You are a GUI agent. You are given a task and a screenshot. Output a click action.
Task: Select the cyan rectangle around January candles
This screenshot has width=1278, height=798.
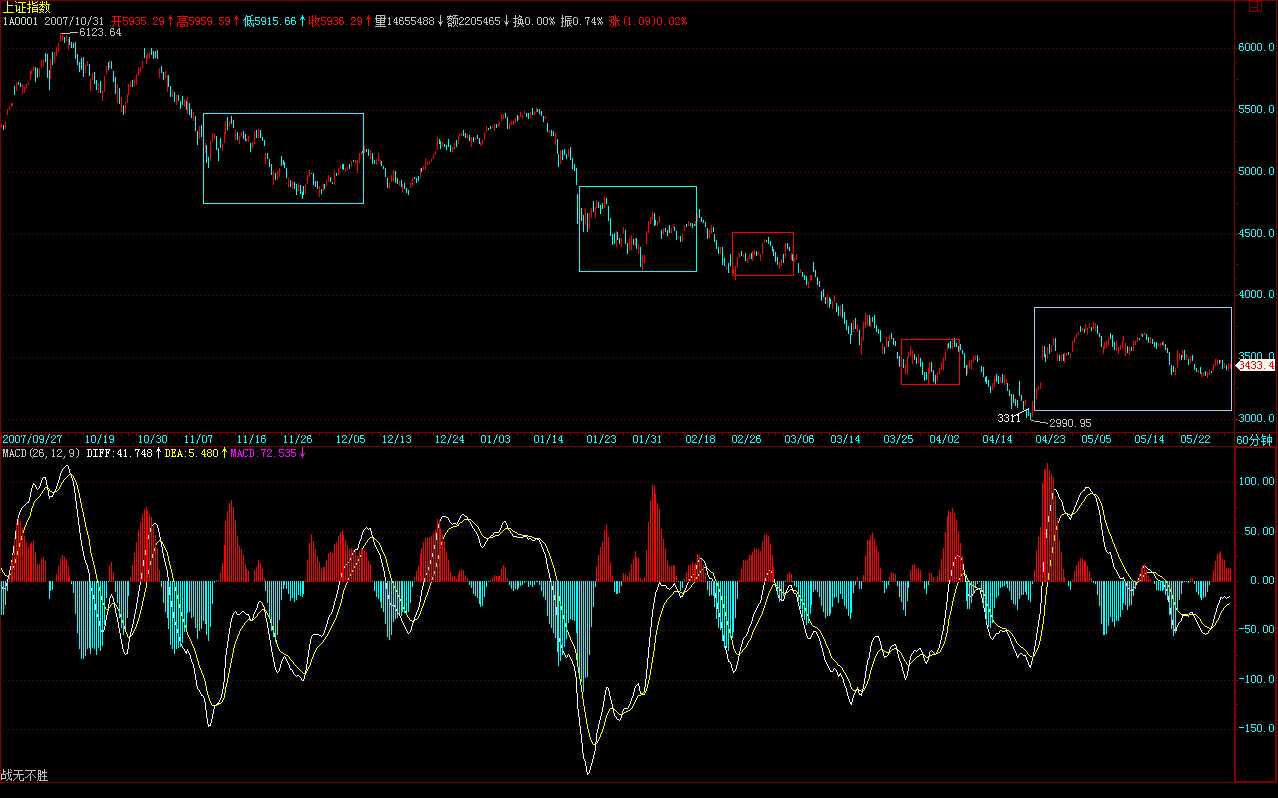pos(638,187)
